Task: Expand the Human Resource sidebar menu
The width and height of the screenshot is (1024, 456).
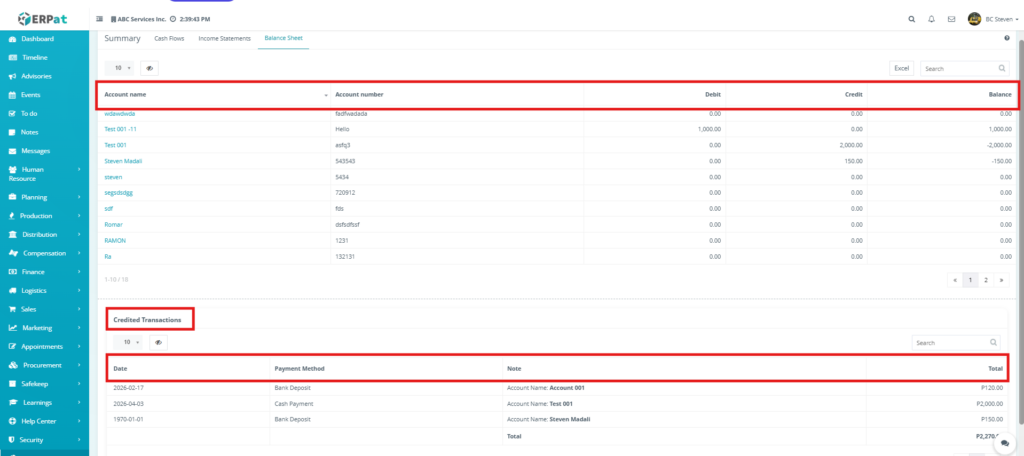Action: click(x=40, y=174)
